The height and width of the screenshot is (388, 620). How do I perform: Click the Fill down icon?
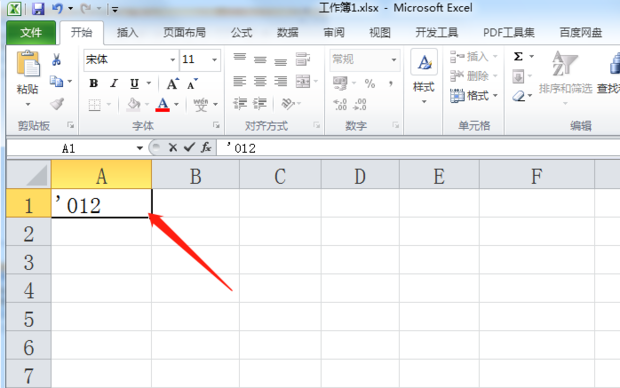518,76
